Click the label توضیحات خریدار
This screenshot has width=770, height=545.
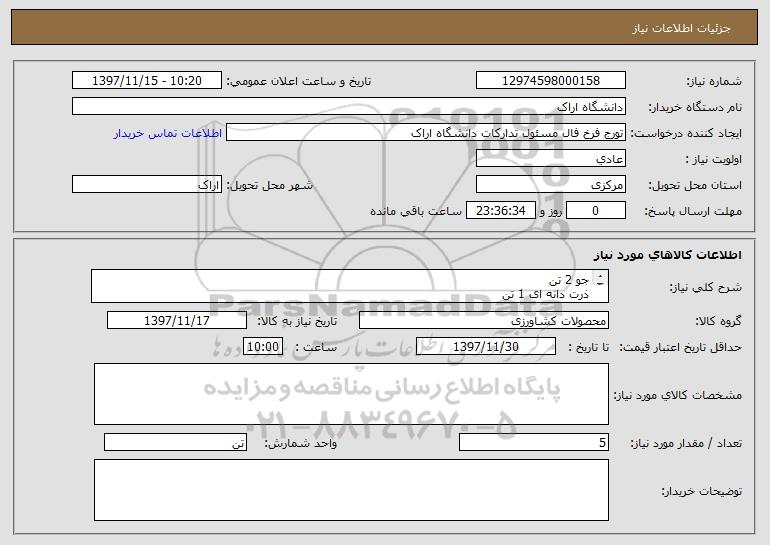coord(701,491)
